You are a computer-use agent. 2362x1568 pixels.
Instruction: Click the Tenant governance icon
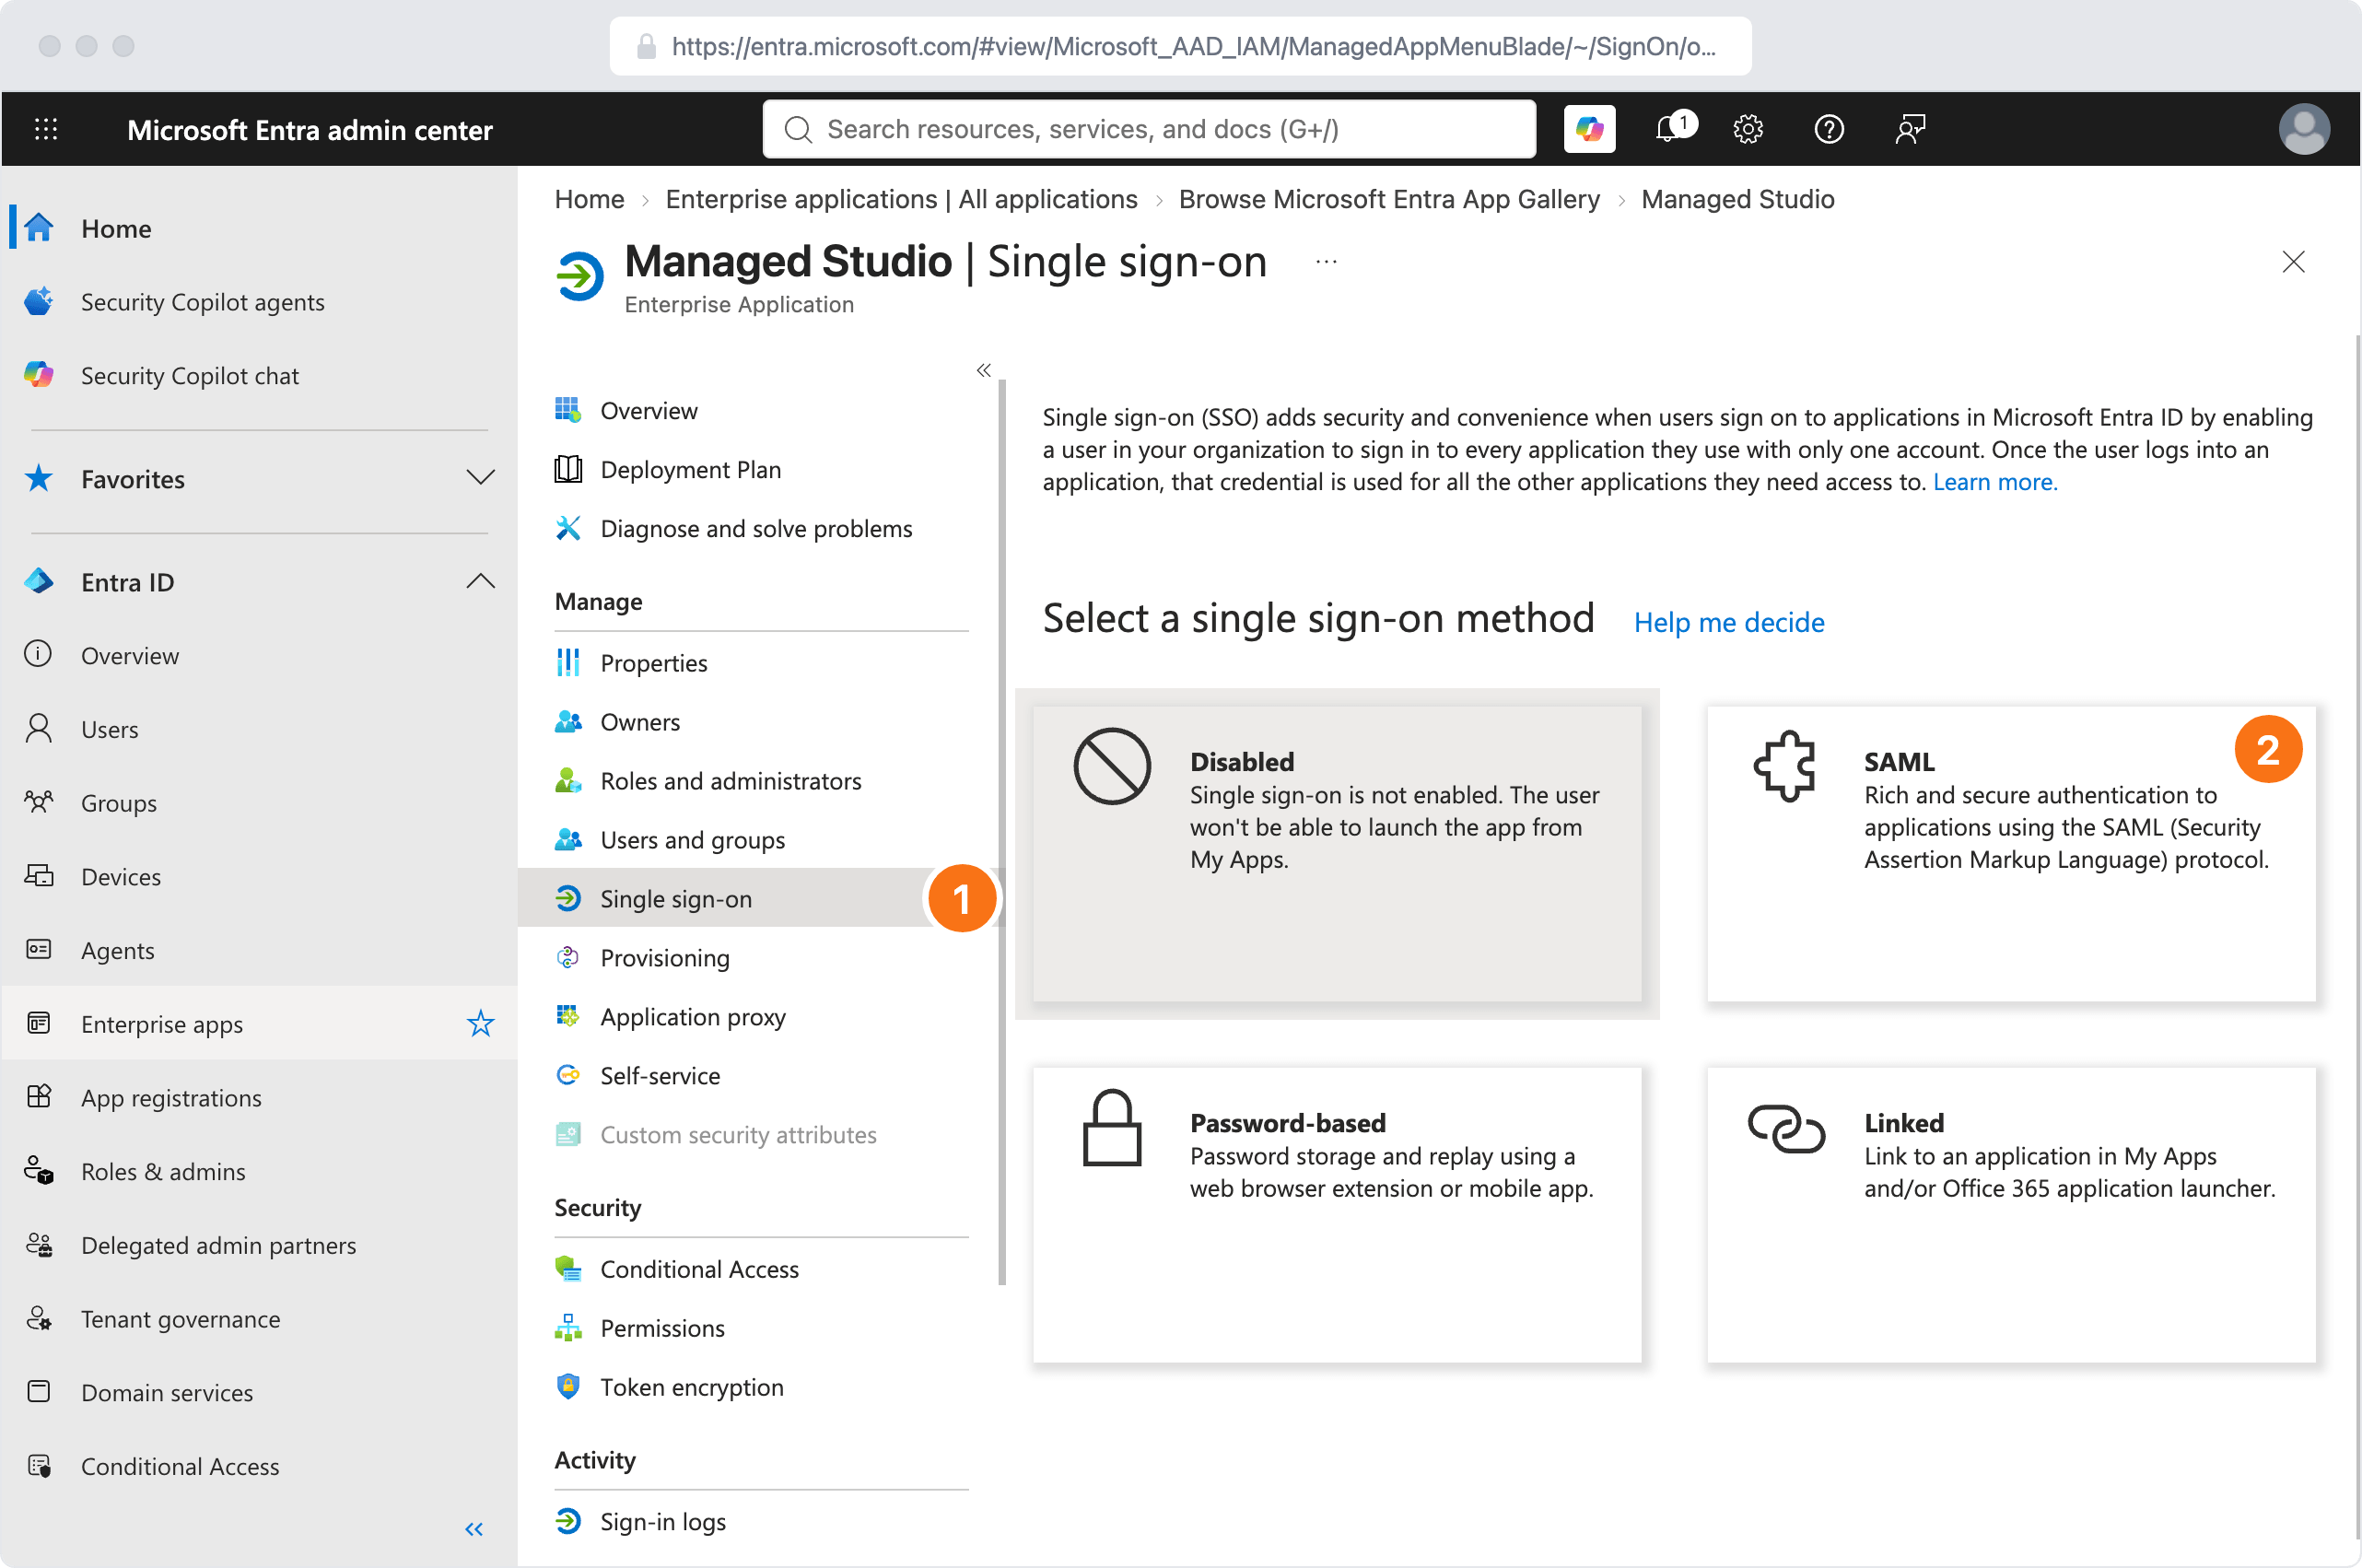(x=39, y=1318)
